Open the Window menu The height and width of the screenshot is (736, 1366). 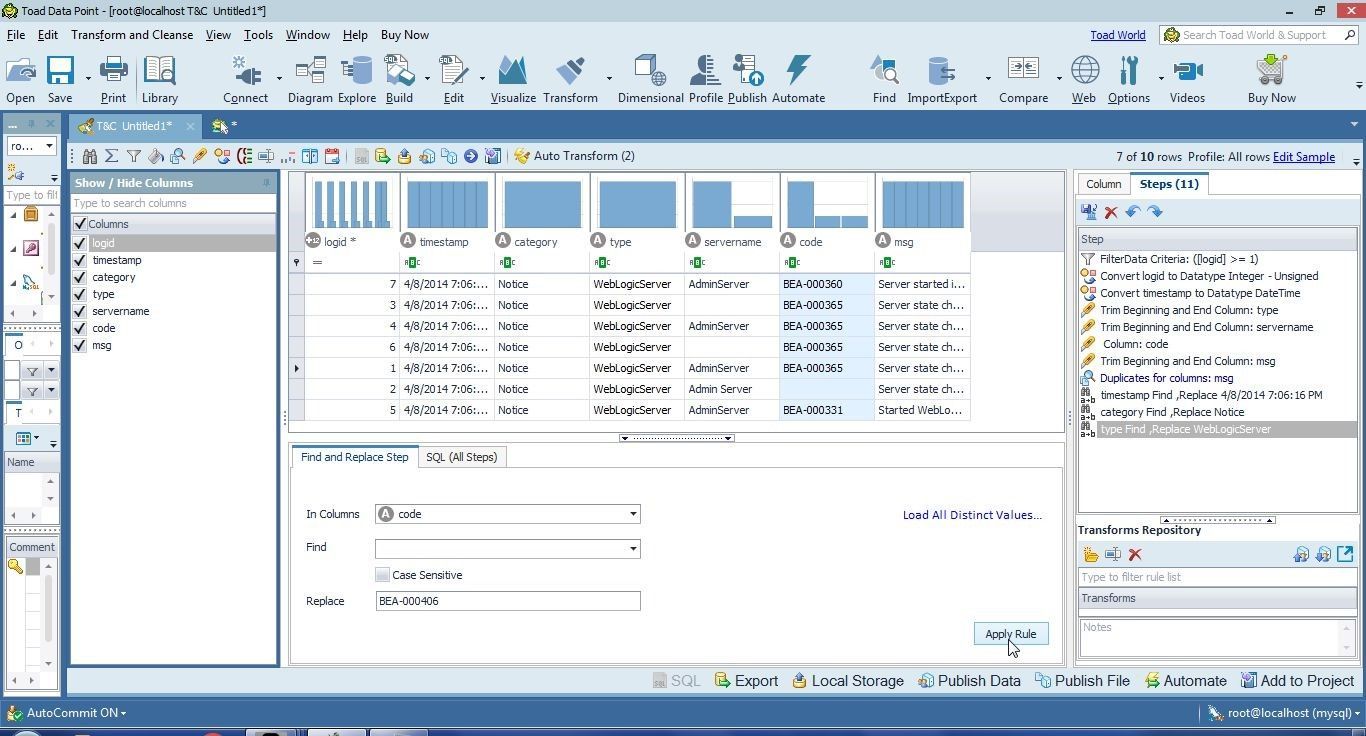pos(307,35)
